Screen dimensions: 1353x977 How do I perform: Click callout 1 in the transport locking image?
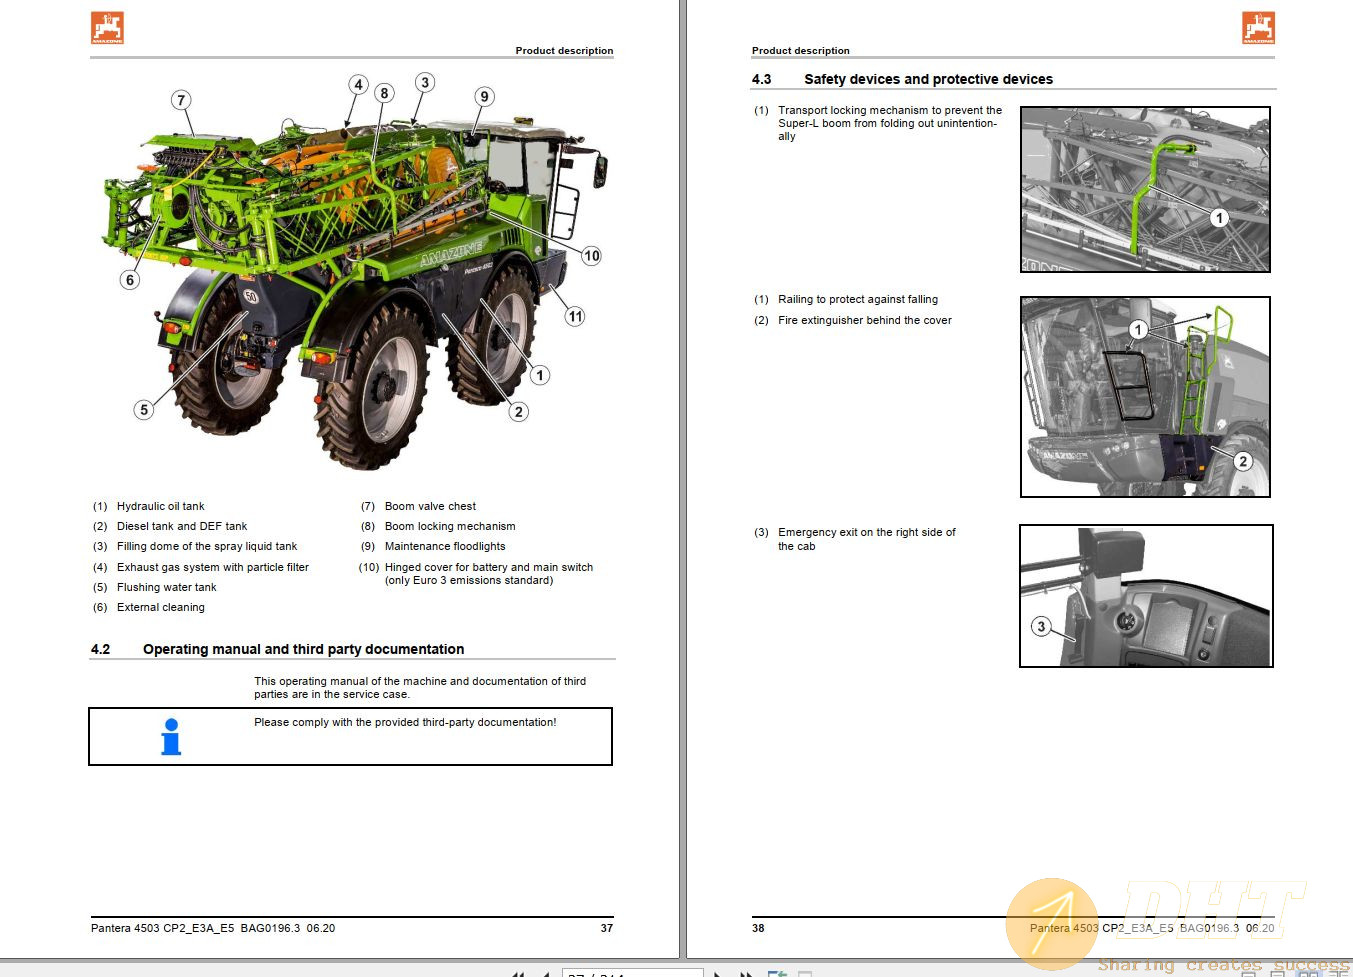click(1218, 218)
